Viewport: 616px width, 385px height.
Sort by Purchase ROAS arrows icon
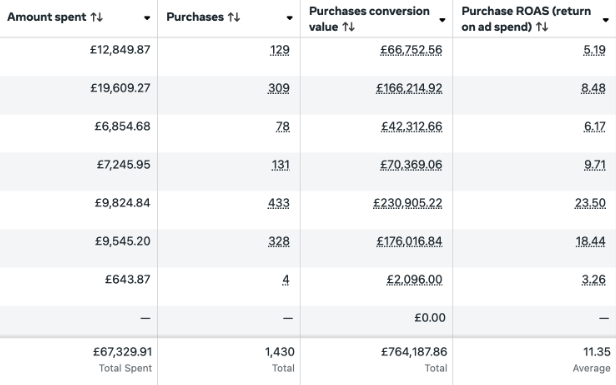click(x=542, y=27)
